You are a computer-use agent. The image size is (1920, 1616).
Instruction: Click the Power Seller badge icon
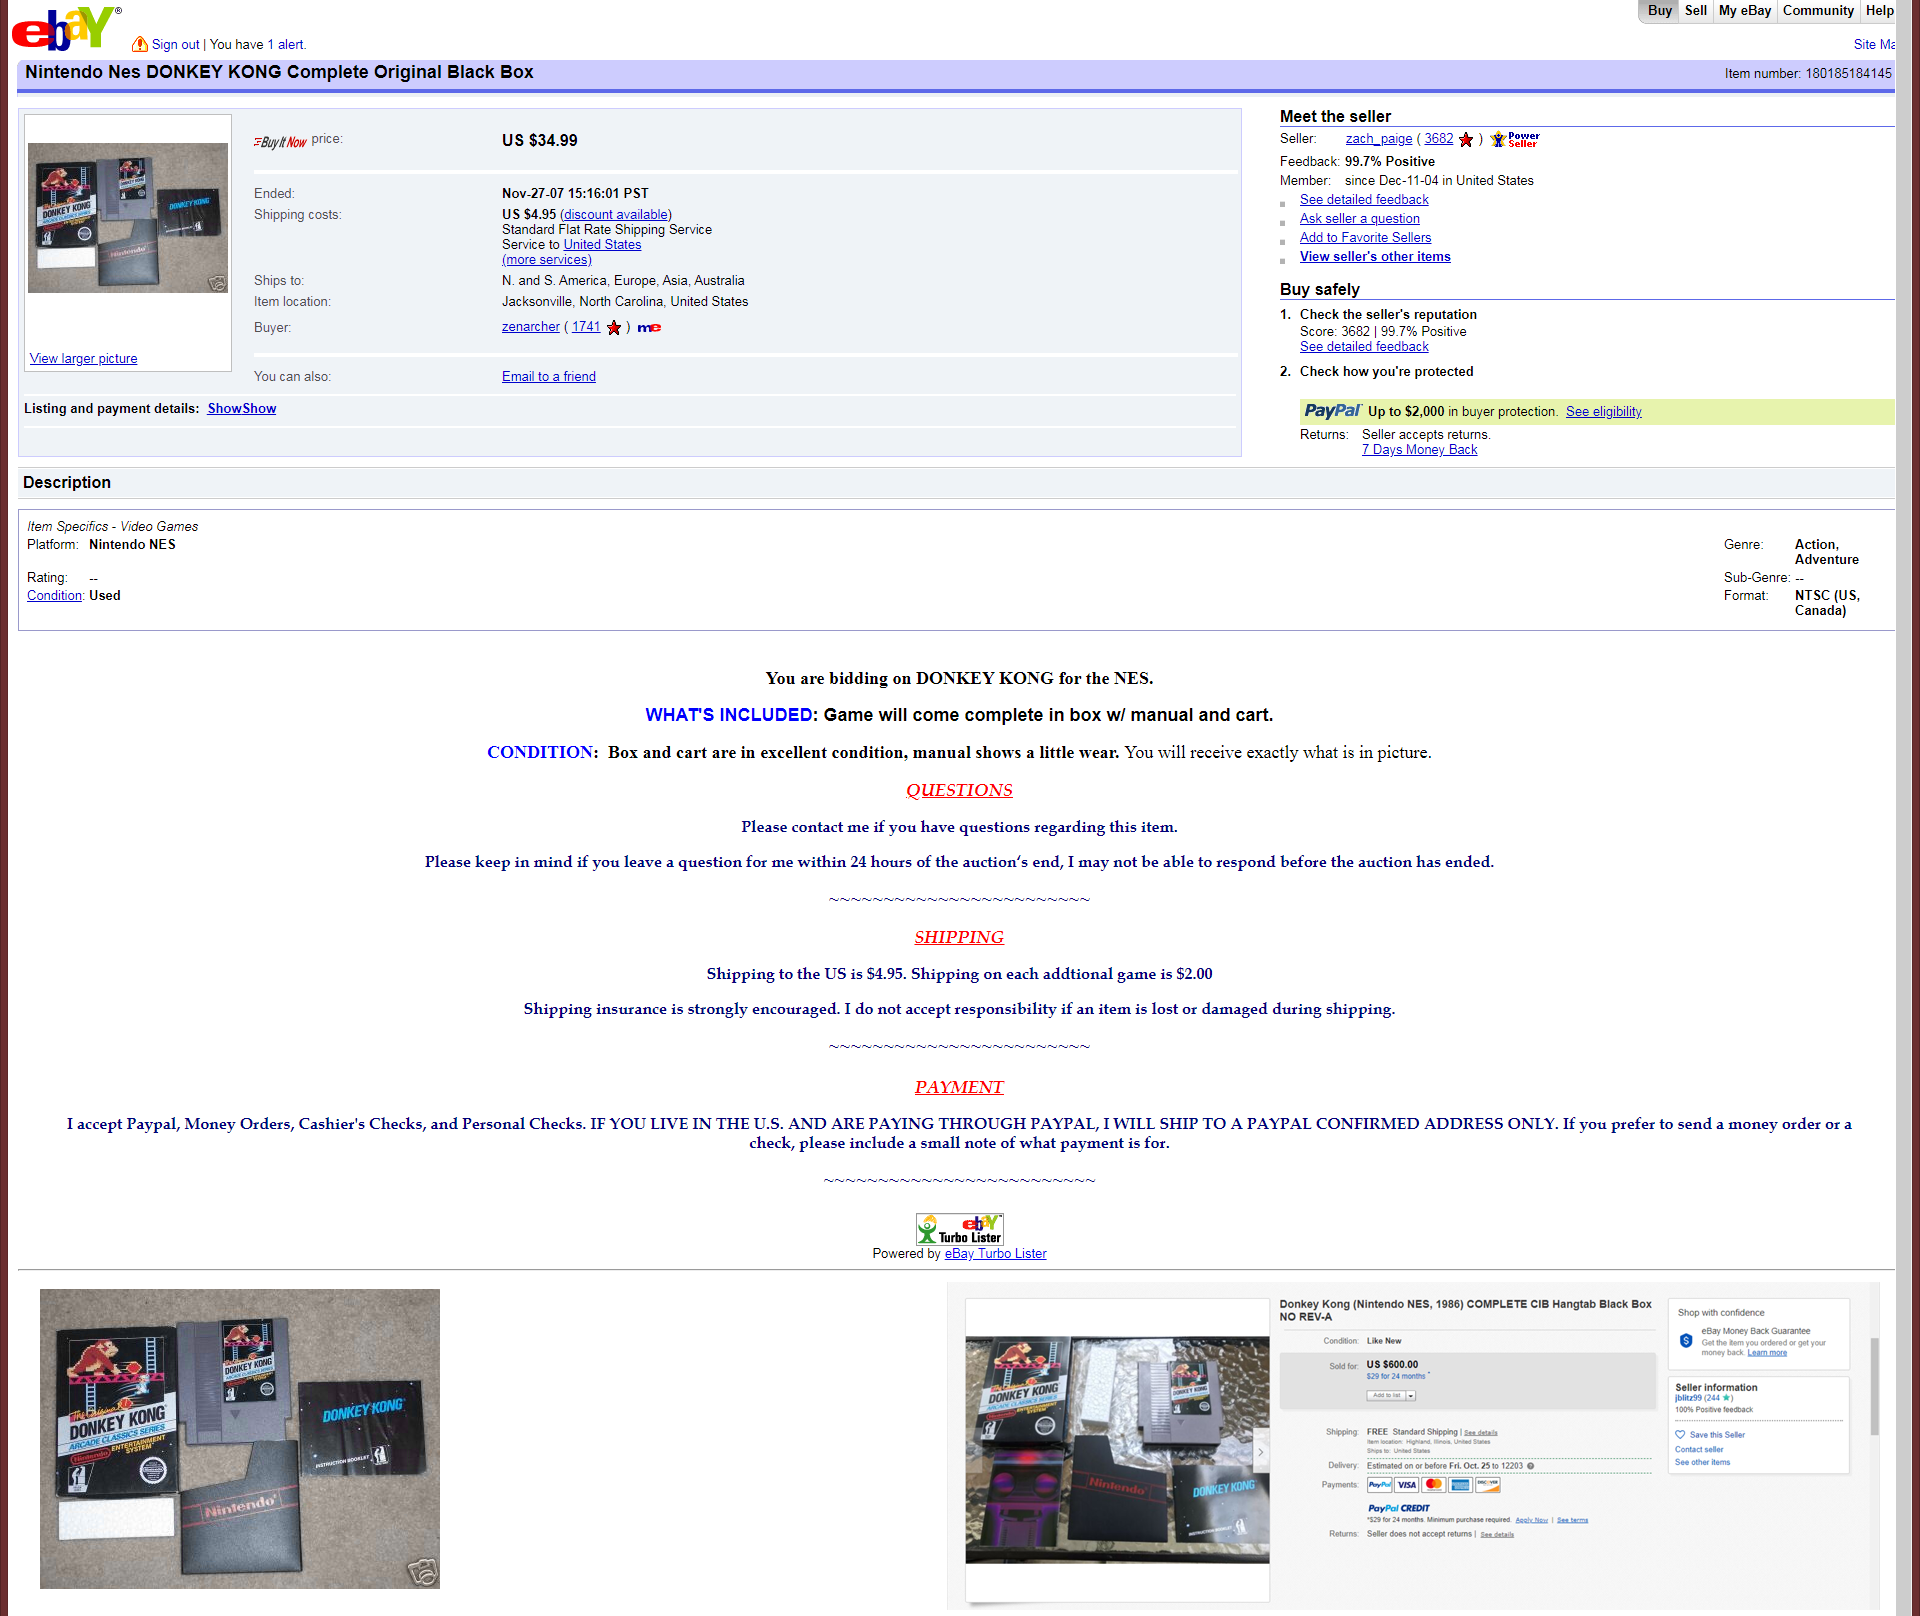1514,140
